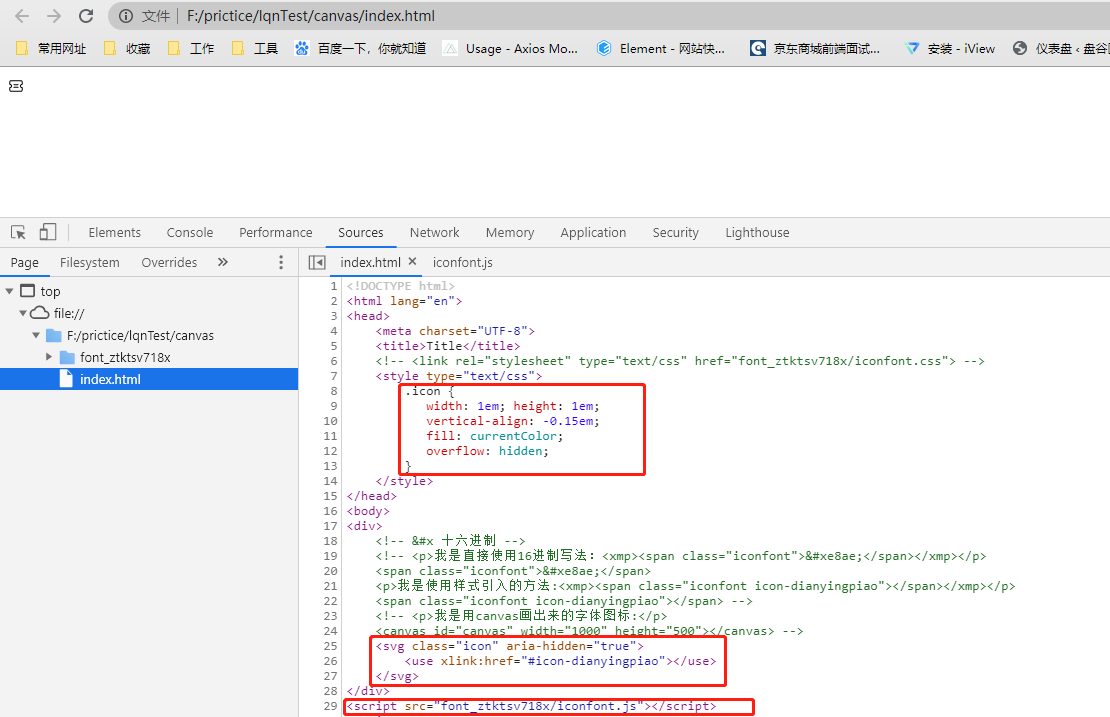
Task: Open the 收藏 bookmark folder
Action: 127,48
